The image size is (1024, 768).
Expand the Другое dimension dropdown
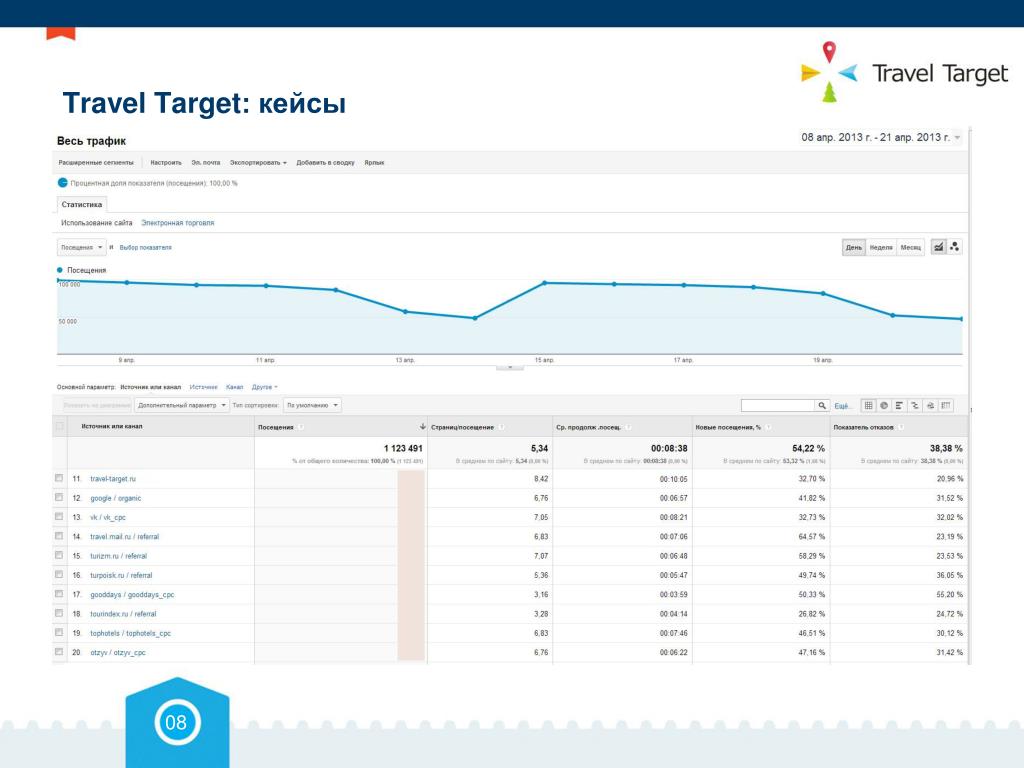point(264,387)
